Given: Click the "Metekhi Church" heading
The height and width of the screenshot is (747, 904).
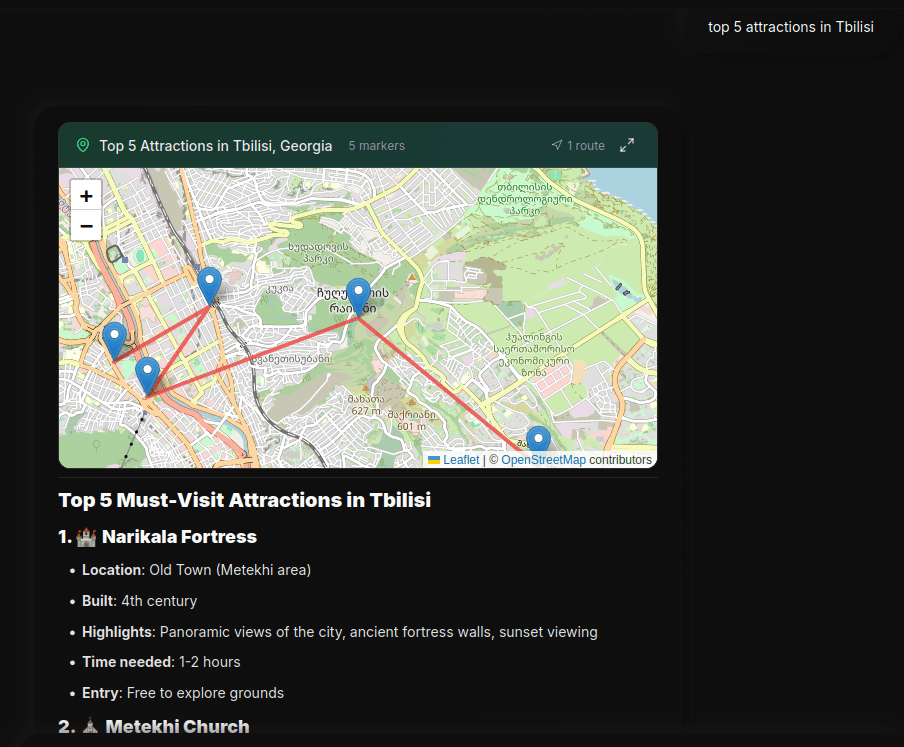Looking at the screenshot, I should (177, 727).
